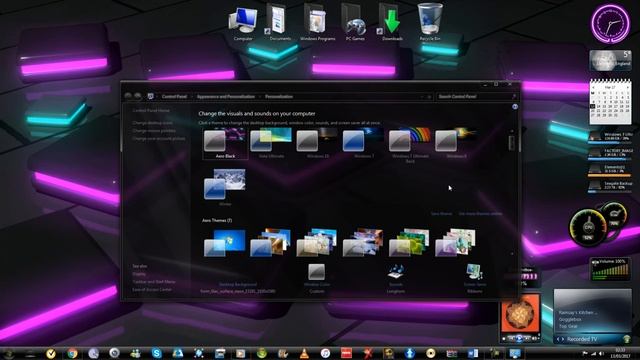Click the Windows 7 Ultra drive meter gadget
Screen dimensions: 640x360
click(611, 138)
